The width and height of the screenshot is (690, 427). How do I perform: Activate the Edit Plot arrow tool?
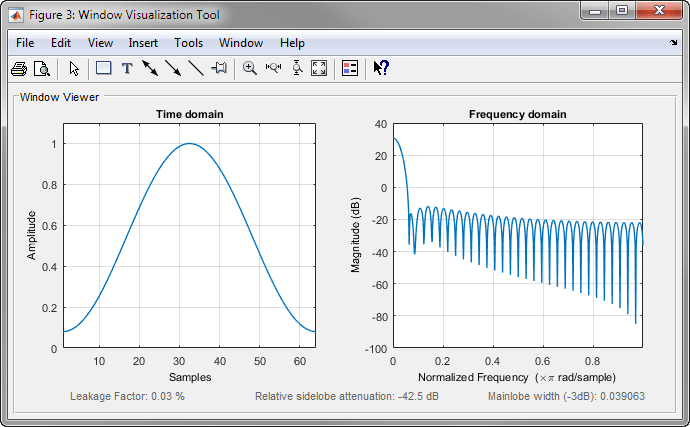(74, 69)
